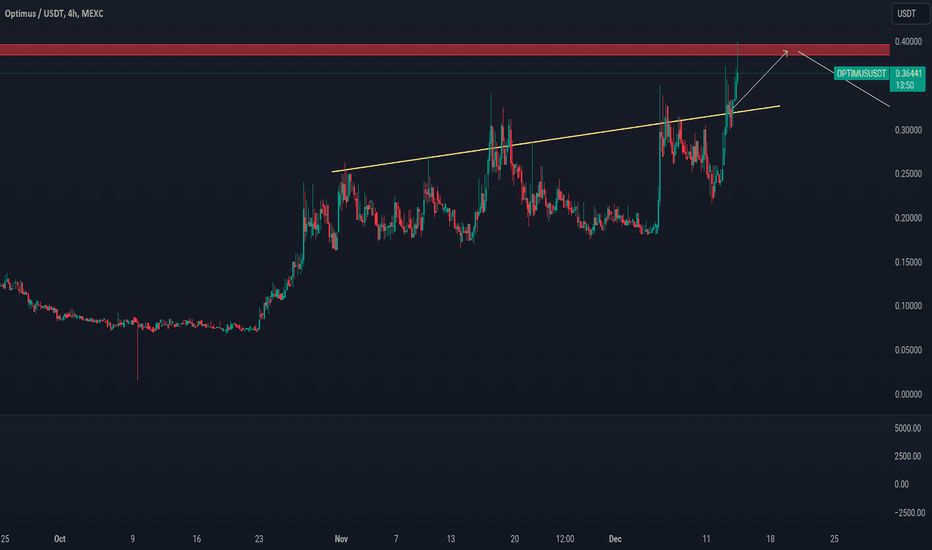Image resolution: width=932 pixels, height=550 pixels.
Task: Click the 0.40000 price axis label
Action: point(908,42)
